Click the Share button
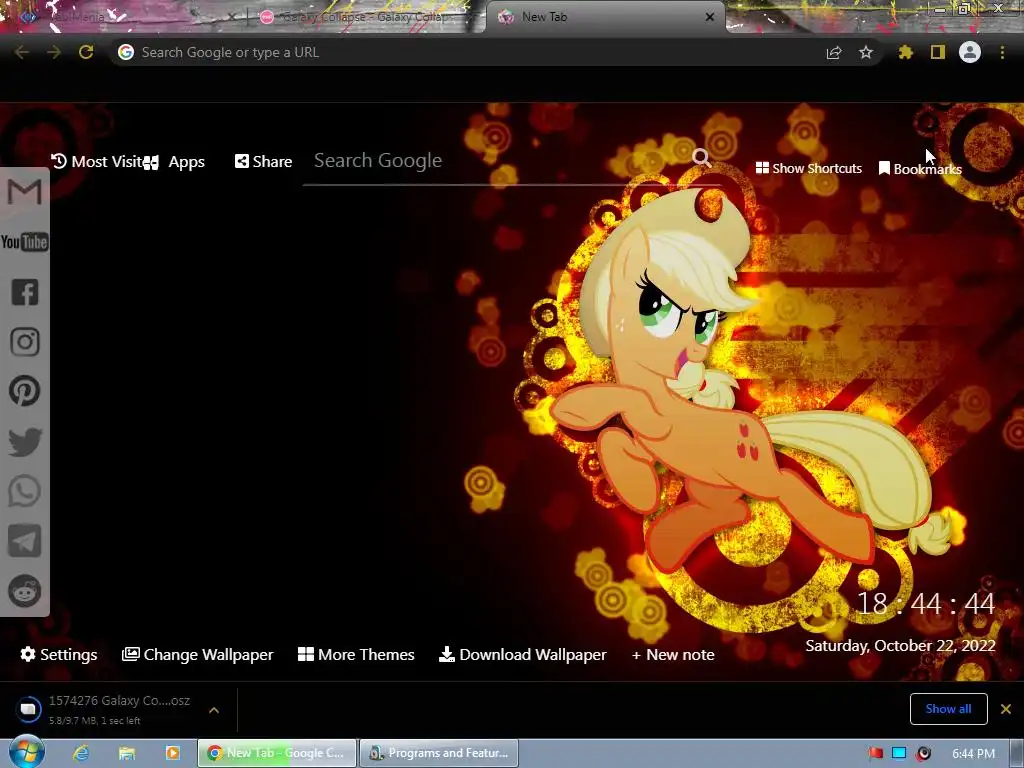The width and height of the screenshot is (1024, 768). point(263,161)
